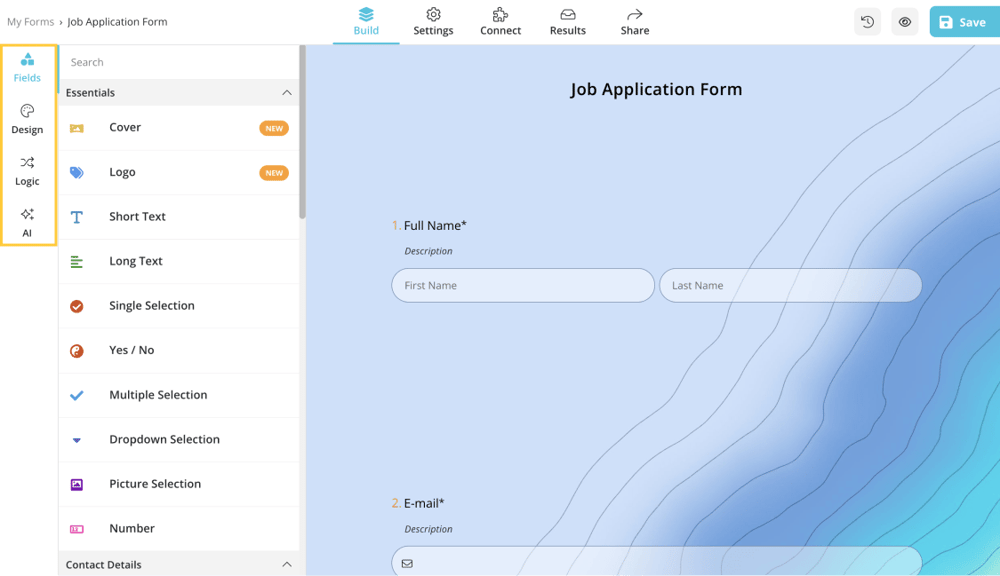Open the AI assistant panel

[28, 224]
